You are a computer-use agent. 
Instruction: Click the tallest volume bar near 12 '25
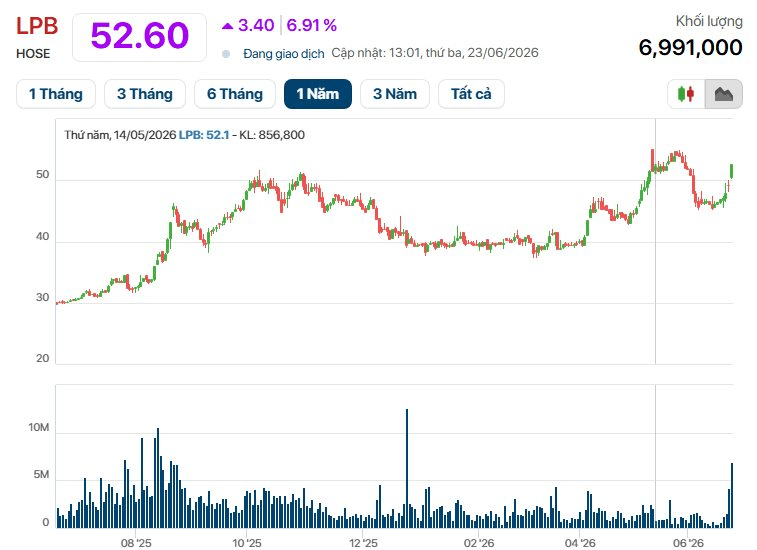point(407,468)
